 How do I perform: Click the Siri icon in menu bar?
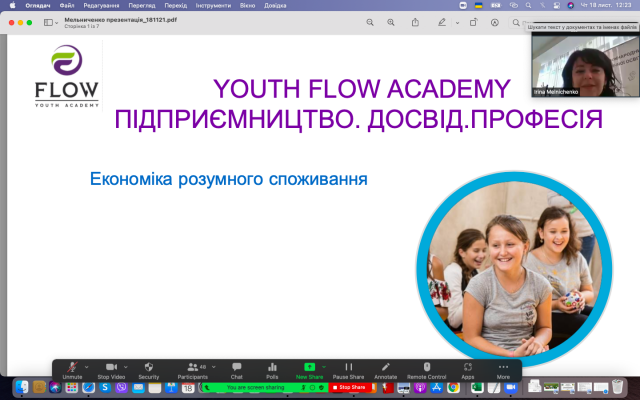coord(571,5)
